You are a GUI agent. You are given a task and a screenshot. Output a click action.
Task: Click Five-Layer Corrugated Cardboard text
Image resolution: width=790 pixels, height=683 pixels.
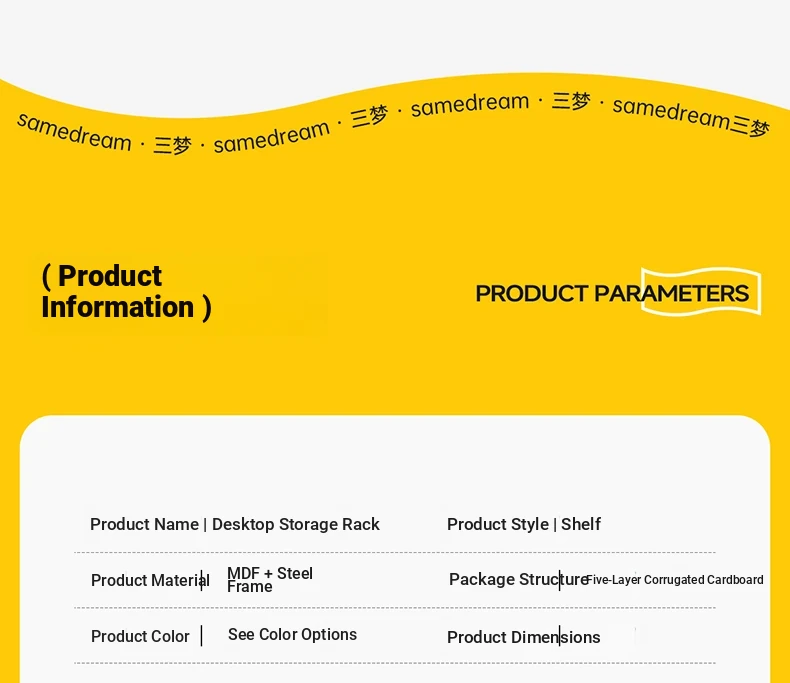(675, 580)
